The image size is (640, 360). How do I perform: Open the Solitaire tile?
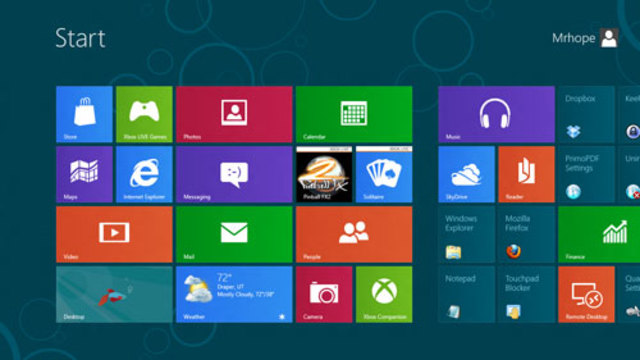pyautogui.click(x=384, y=174)
